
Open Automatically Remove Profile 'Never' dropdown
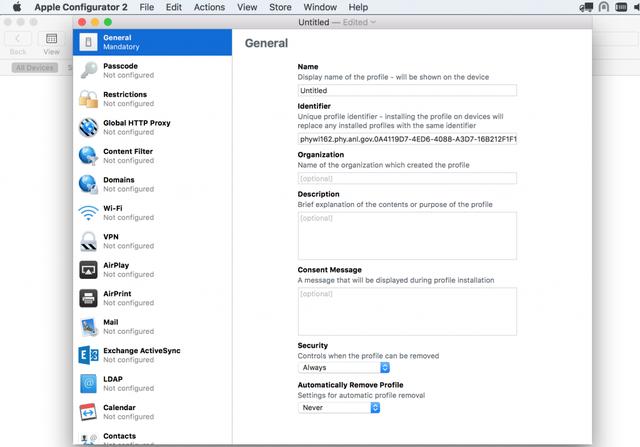point(339,408)
